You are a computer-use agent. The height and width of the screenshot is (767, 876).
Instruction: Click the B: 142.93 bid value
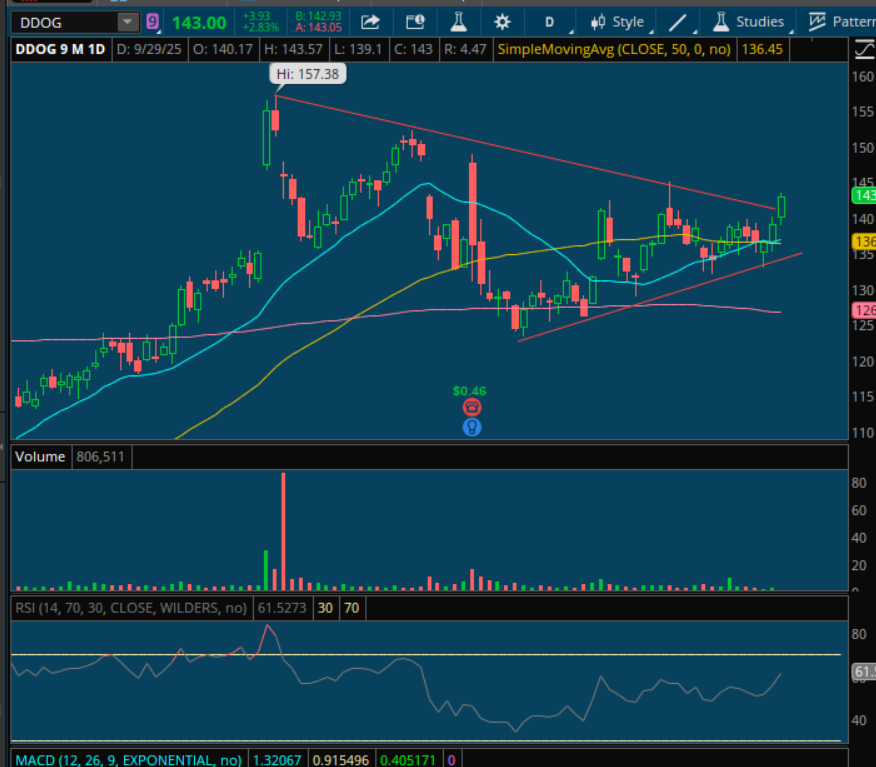tap(318, 16)
